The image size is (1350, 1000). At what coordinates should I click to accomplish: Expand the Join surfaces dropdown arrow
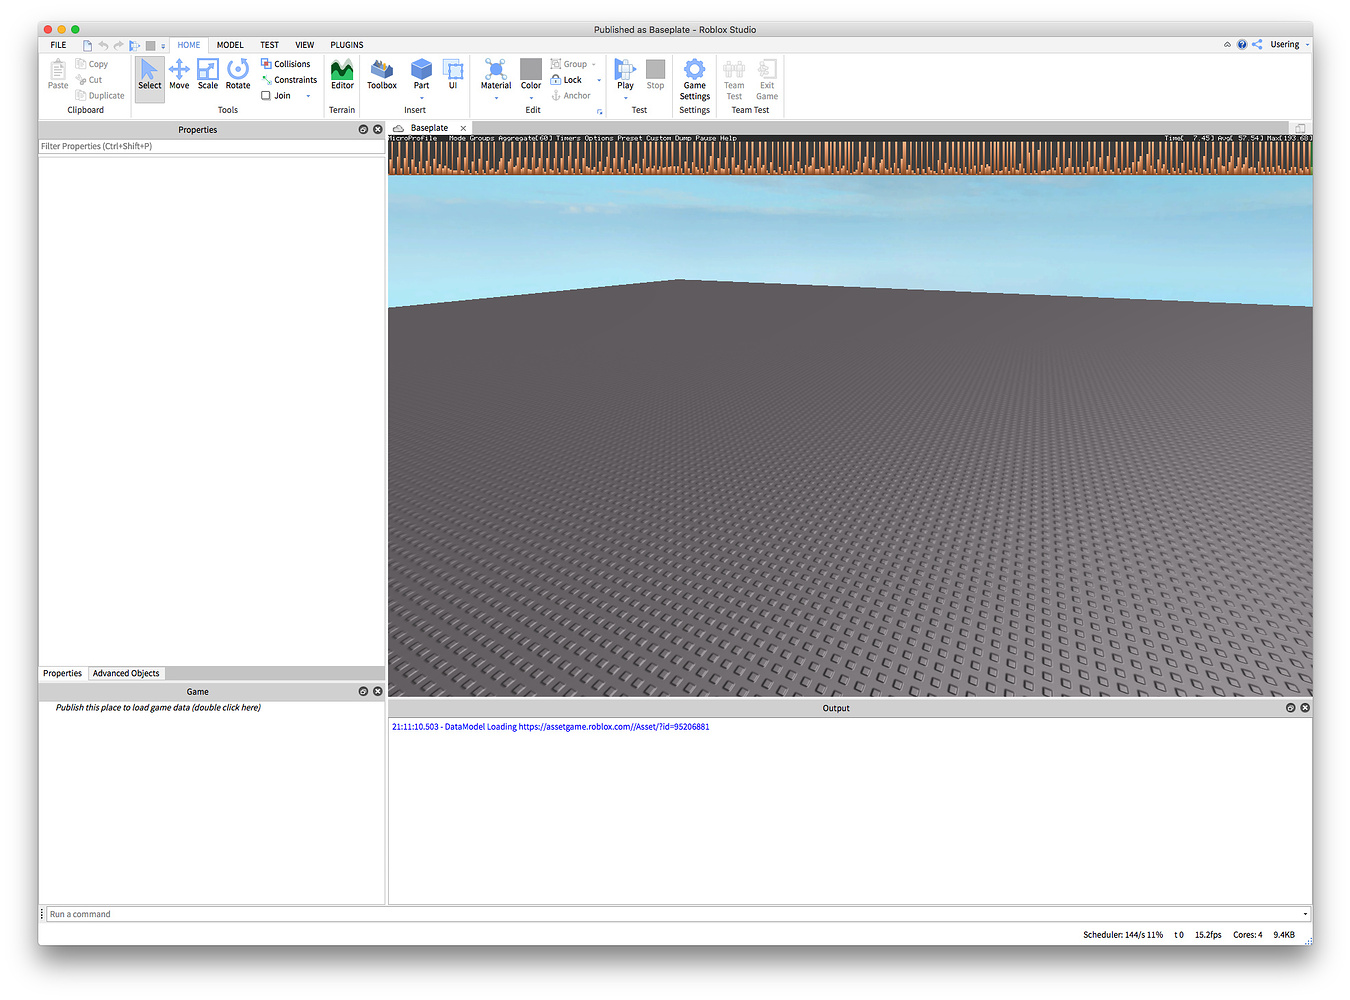pyautogui.click(x=308, y=96)
